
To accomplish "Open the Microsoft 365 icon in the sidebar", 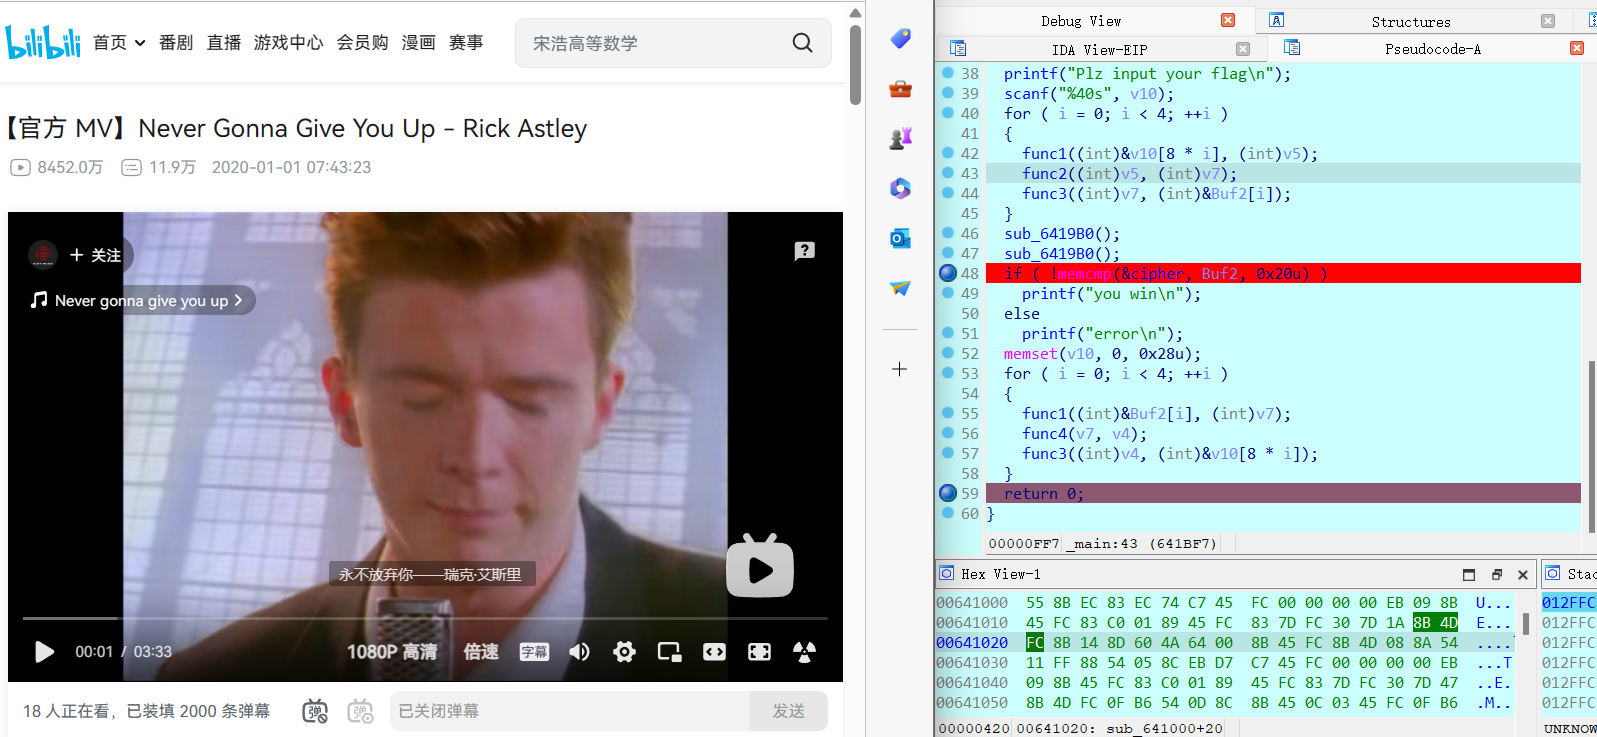I will click(900, 188).
